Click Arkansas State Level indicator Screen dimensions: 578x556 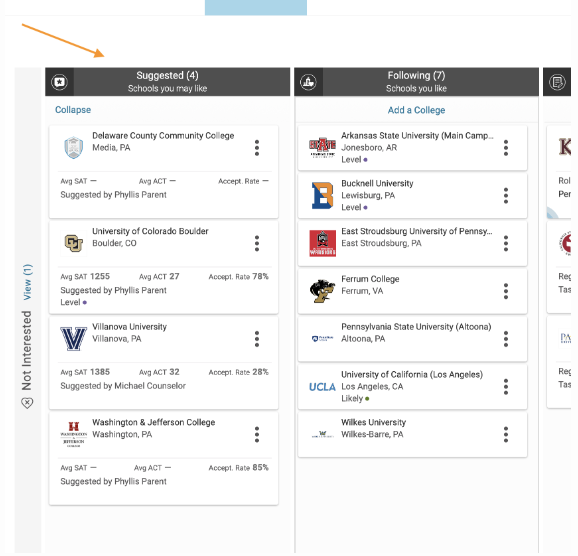tap(354, 160)
